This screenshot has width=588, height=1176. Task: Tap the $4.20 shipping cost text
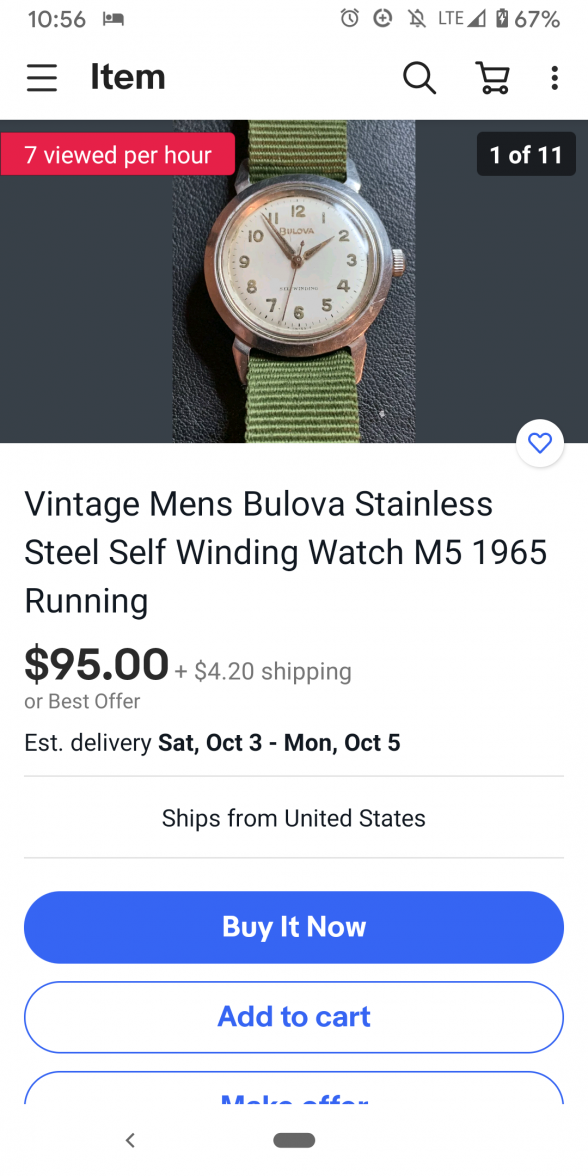pos(272,670)
